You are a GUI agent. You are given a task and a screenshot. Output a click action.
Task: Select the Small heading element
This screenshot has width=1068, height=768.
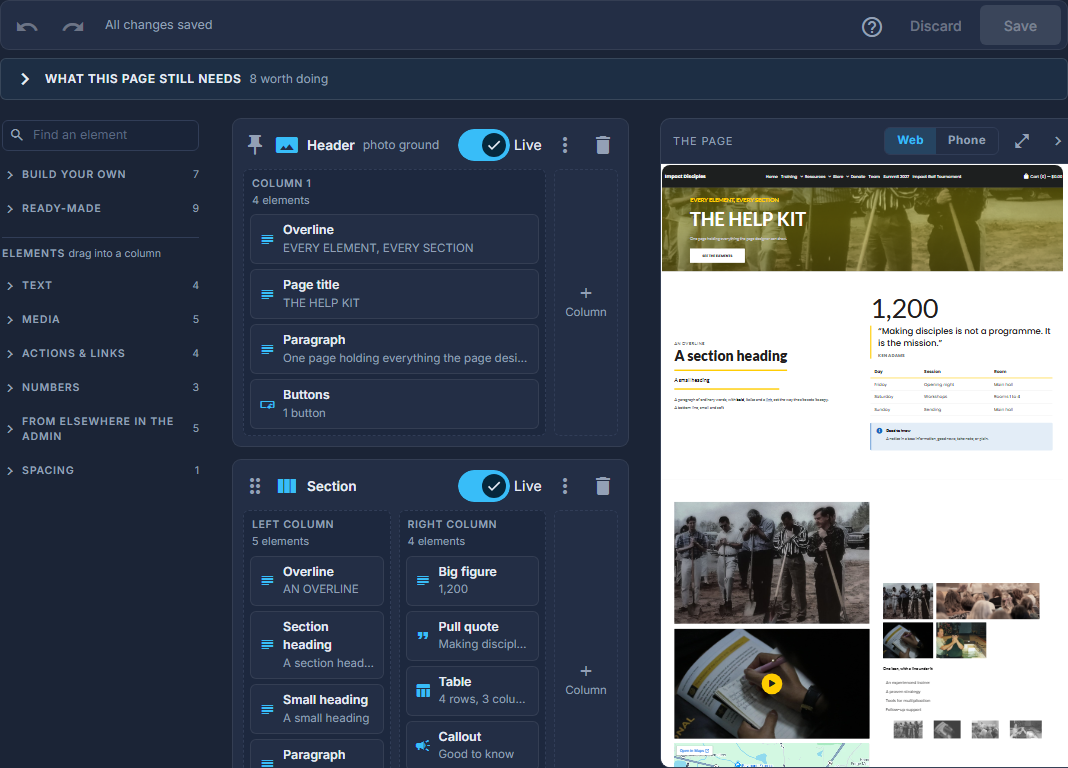317,709
